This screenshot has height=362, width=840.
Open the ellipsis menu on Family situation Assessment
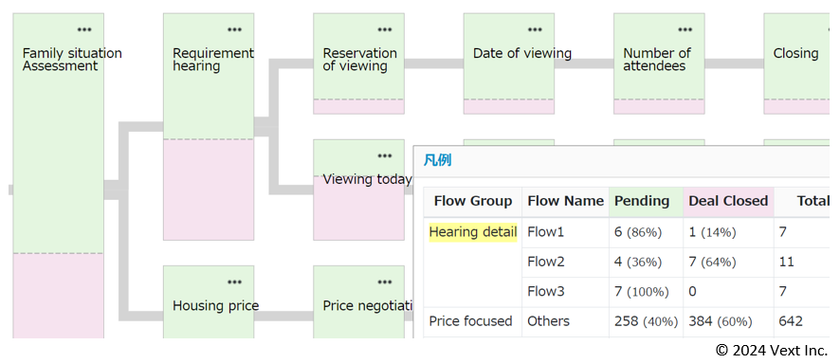click(84, 30)
